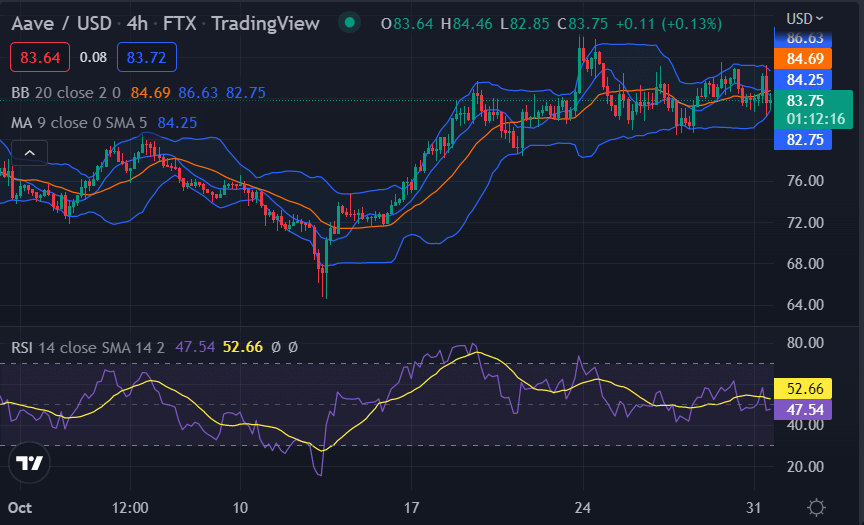Click the yellow 52.66 value in RSI legend

tap(242, 347)
